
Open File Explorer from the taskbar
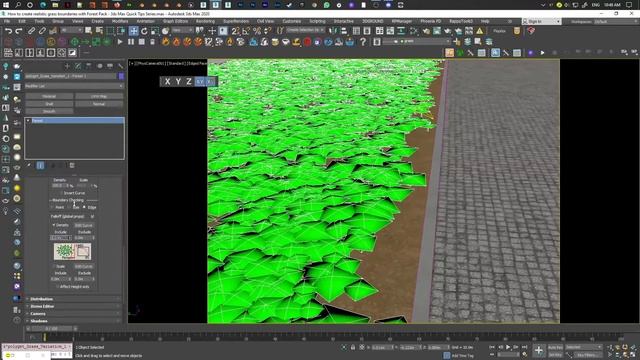point(55,5)
